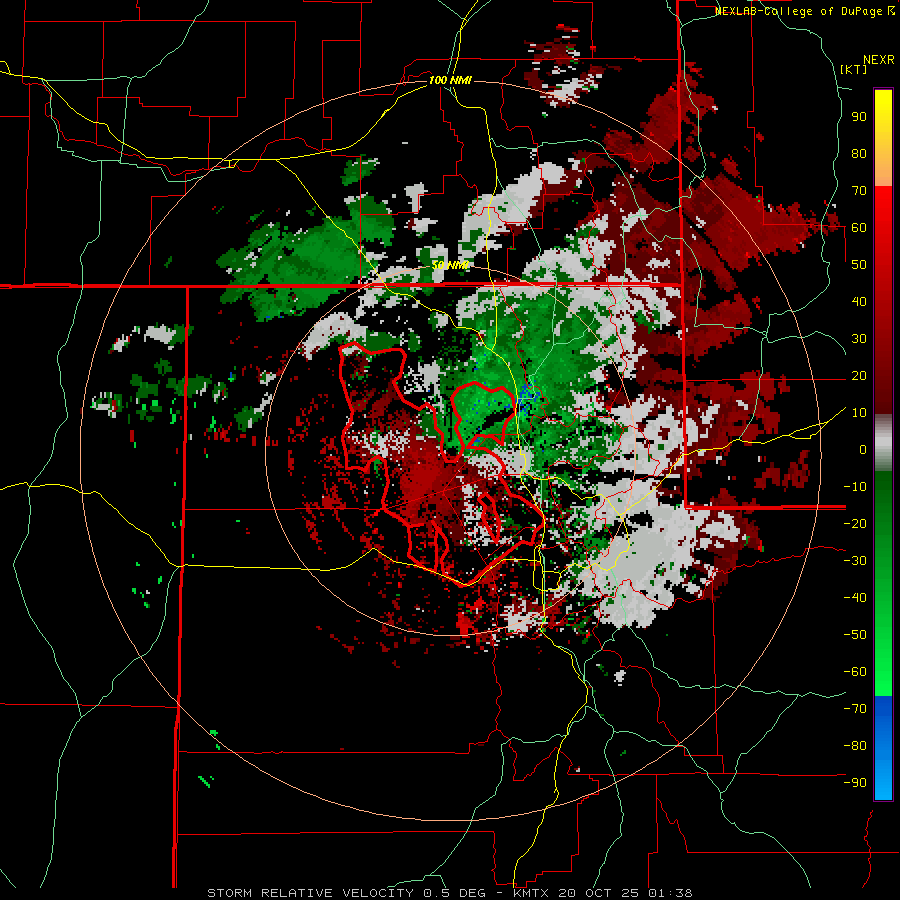Click the Storm Relative Velocity caption text
Image resolution: width=900 pixels, height=900 pixels.
(x=449, y=893)
